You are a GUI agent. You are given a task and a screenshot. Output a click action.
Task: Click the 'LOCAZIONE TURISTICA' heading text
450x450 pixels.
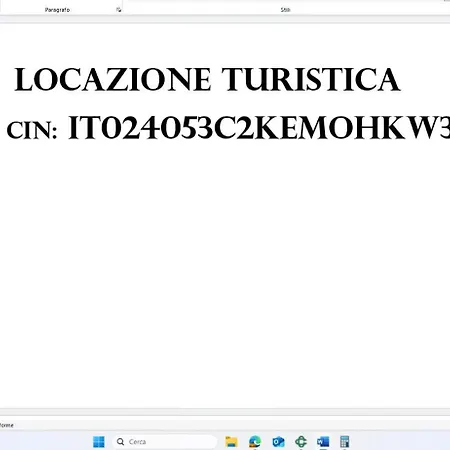point(207,79)
